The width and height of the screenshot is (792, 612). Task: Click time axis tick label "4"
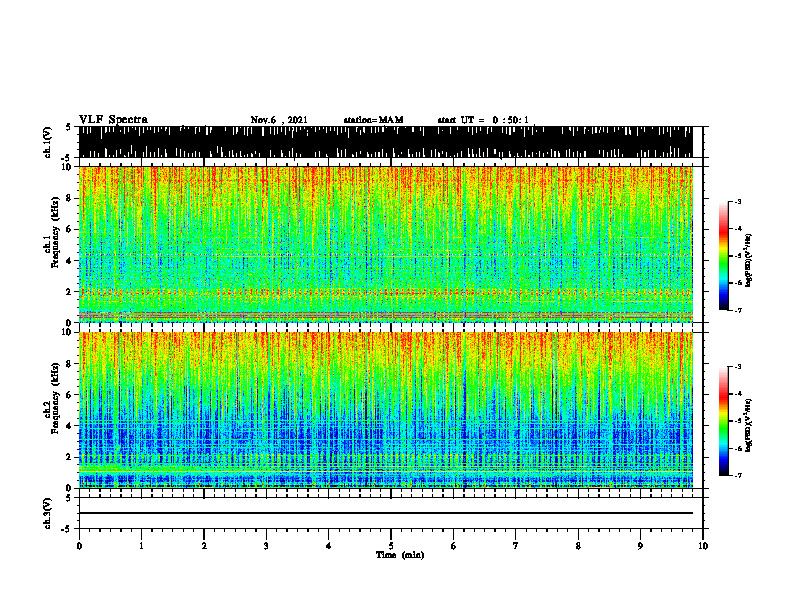329,546
